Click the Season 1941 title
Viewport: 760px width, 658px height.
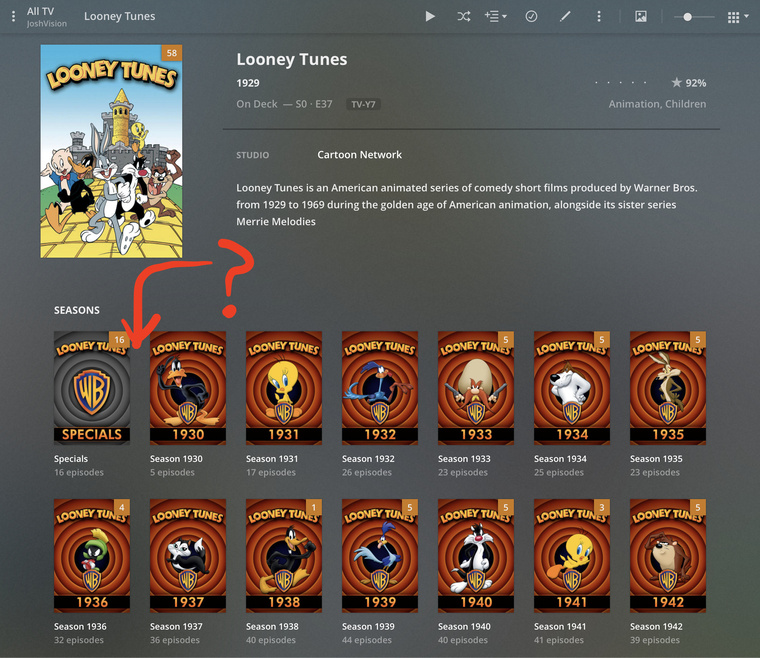point(560,627)
